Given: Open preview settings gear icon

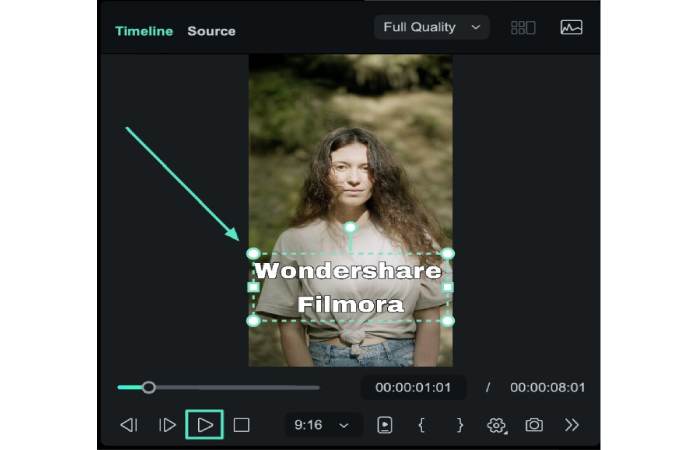Looking at the screenshot, I should (x=496, y=425).
